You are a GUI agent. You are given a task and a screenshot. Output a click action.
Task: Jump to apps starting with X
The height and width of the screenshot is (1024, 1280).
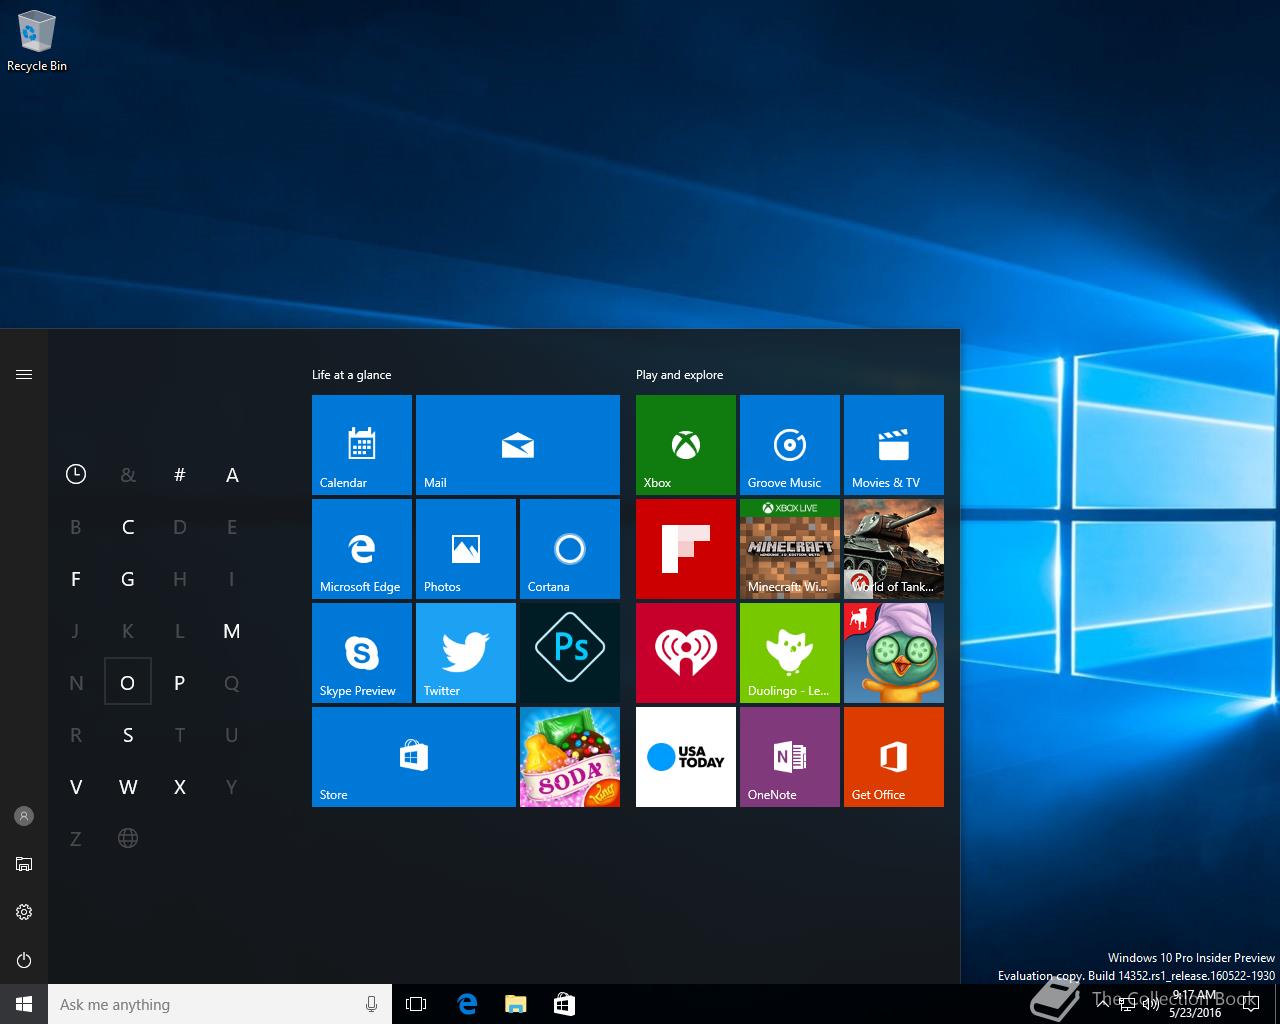pos(180,787)
